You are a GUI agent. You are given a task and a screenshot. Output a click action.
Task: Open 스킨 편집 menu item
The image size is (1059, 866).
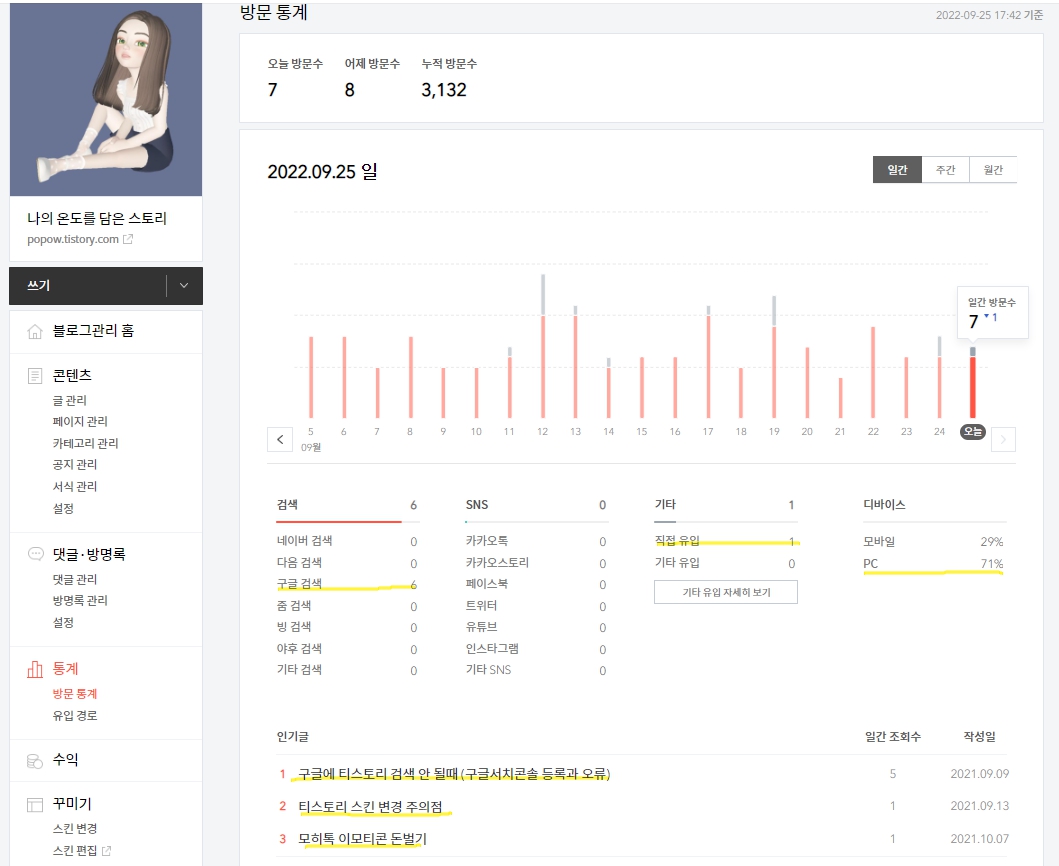[74, 850]
